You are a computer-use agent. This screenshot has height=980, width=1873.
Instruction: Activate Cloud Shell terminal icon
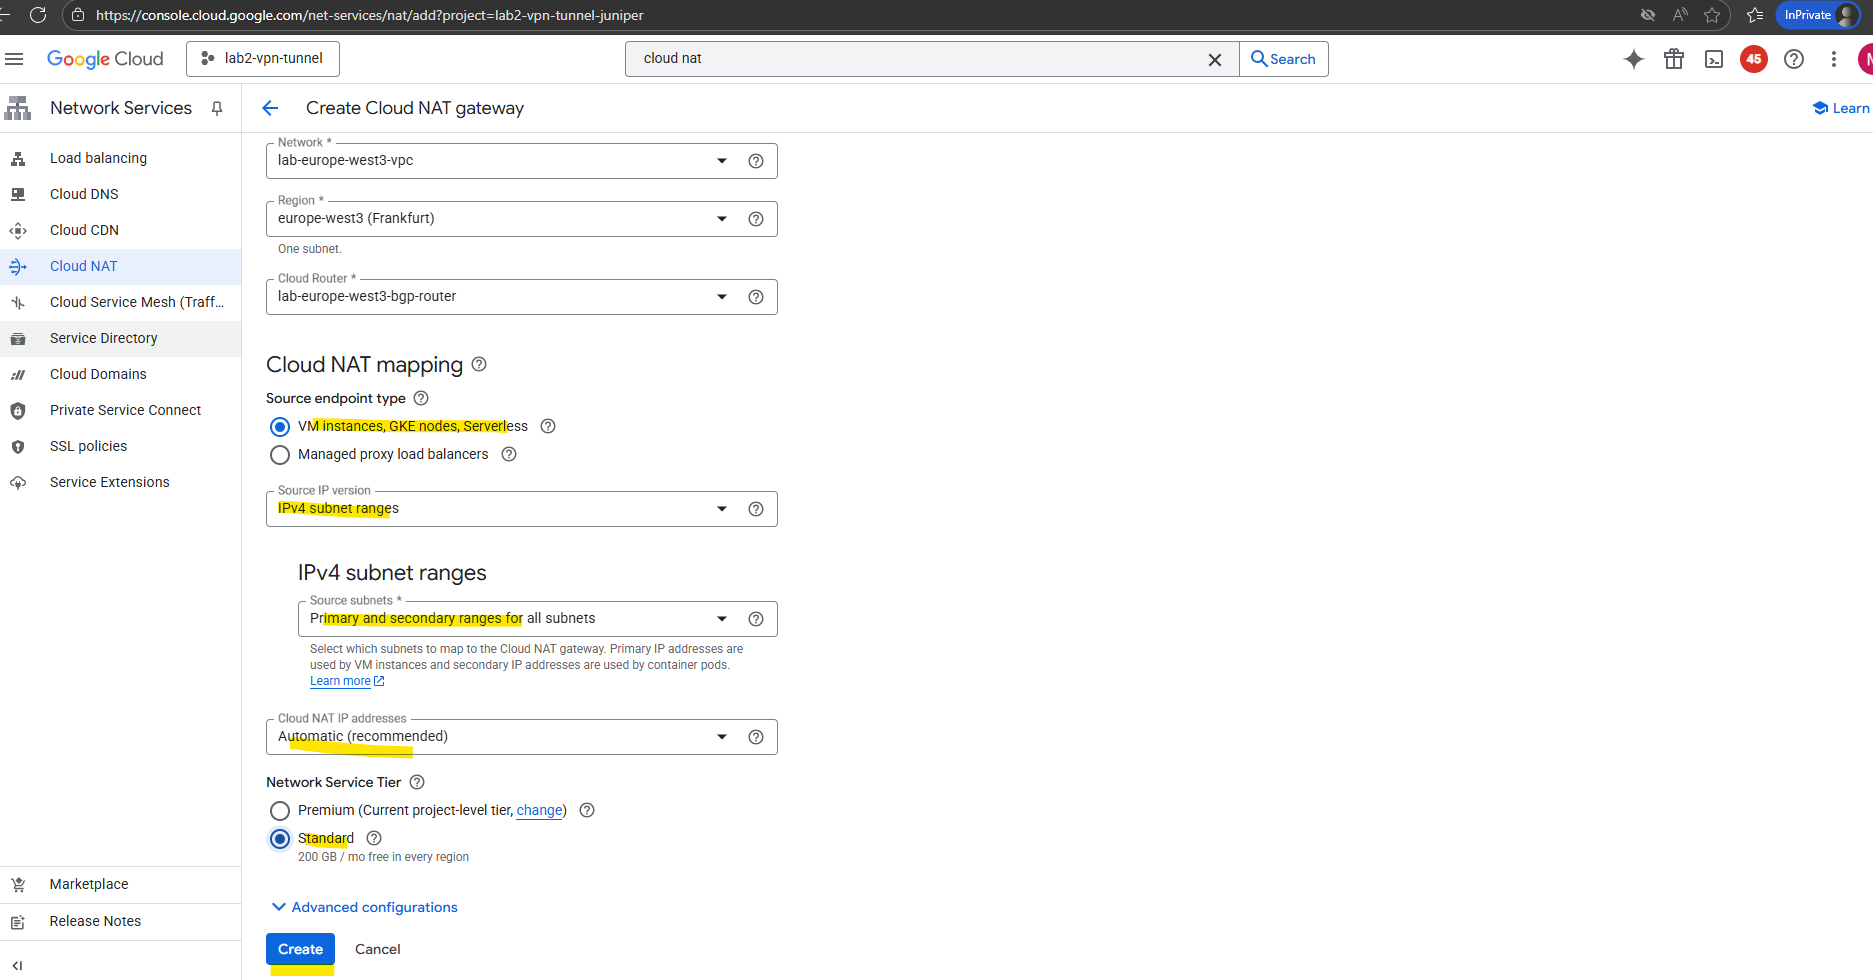1713,59
